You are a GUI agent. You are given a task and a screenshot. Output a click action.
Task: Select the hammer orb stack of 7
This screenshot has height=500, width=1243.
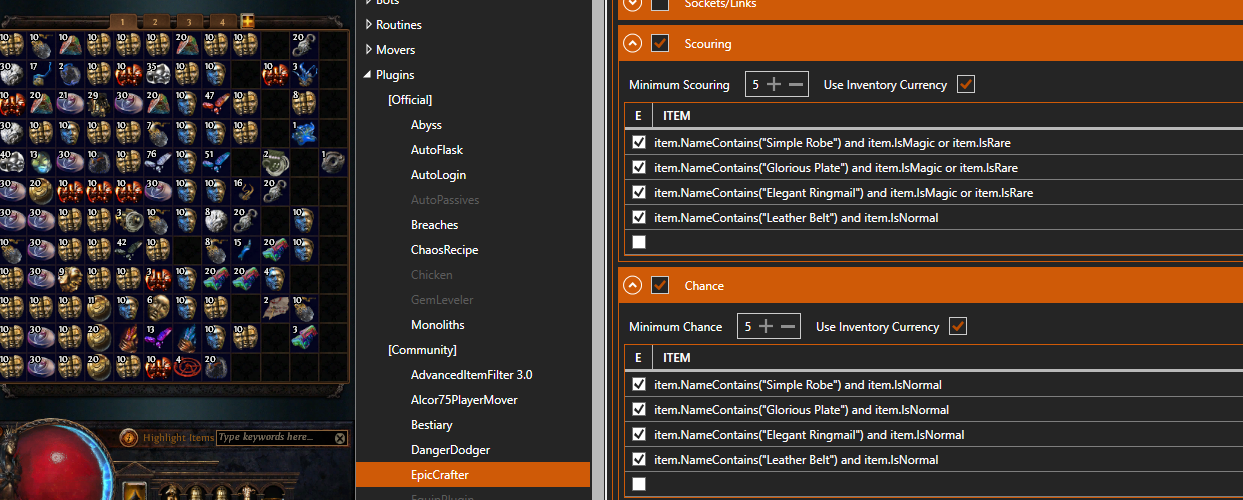click(x=160, y=132)
